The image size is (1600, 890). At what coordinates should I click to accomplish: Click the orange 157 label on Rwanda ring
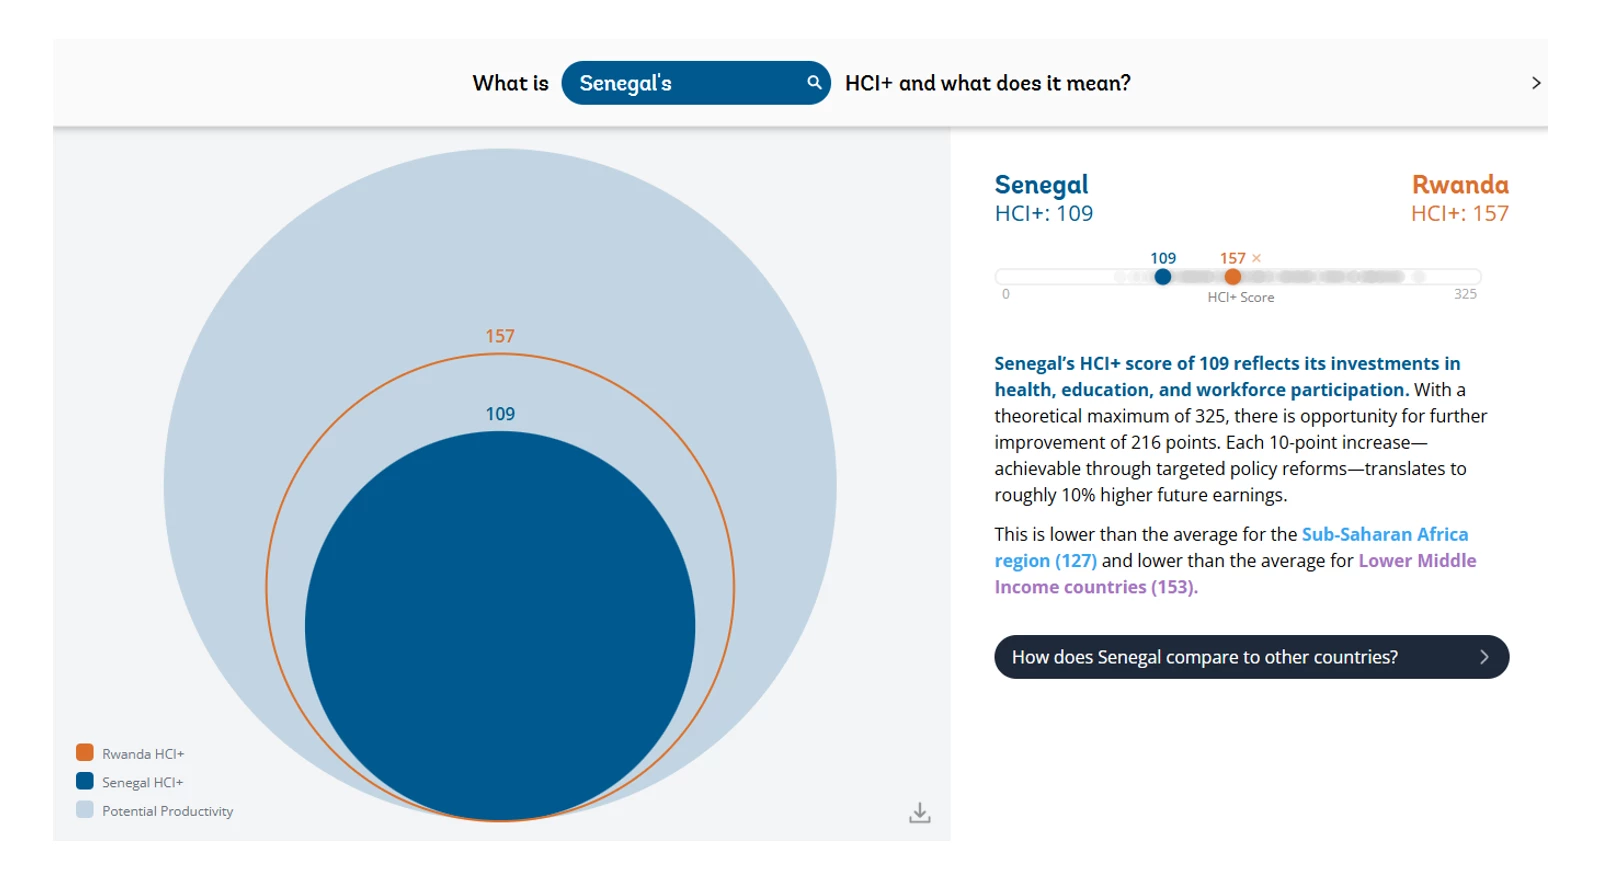pos(500,337)
